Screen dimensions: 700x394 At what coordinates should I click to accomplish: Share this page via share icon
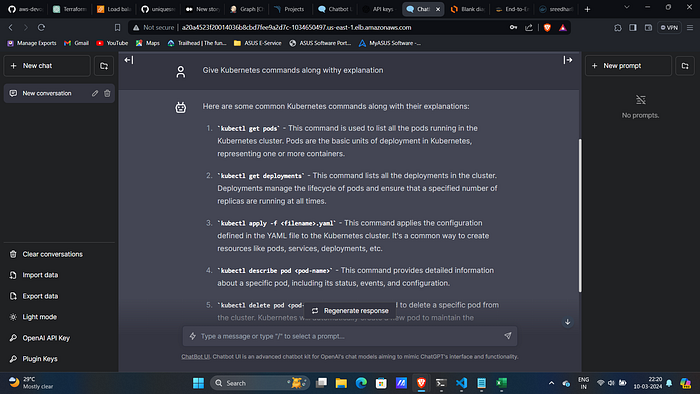[529, 28]
